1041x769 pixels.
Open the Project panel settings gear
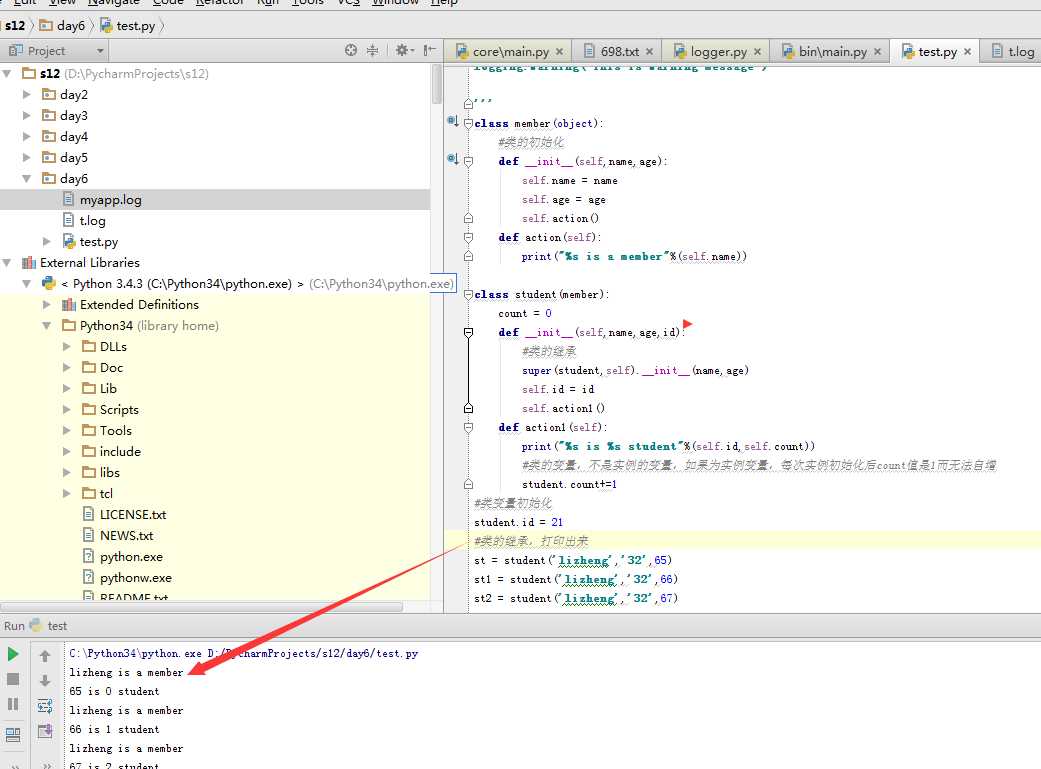(x=403, y=50)
